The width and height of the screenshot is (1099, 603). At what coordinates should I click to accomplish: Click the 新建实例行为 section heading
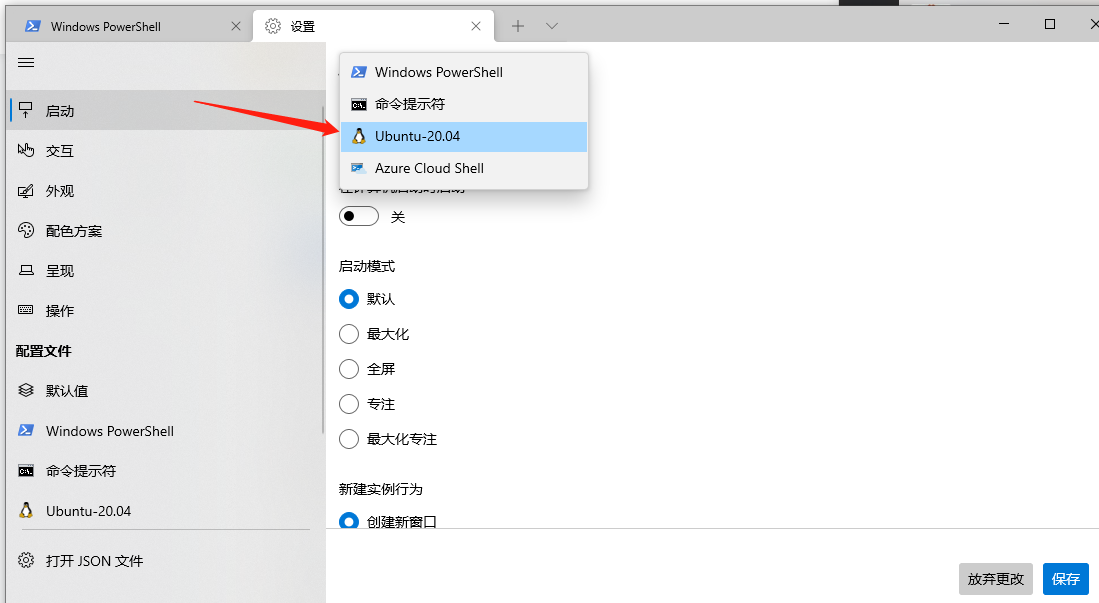point(381,489)
